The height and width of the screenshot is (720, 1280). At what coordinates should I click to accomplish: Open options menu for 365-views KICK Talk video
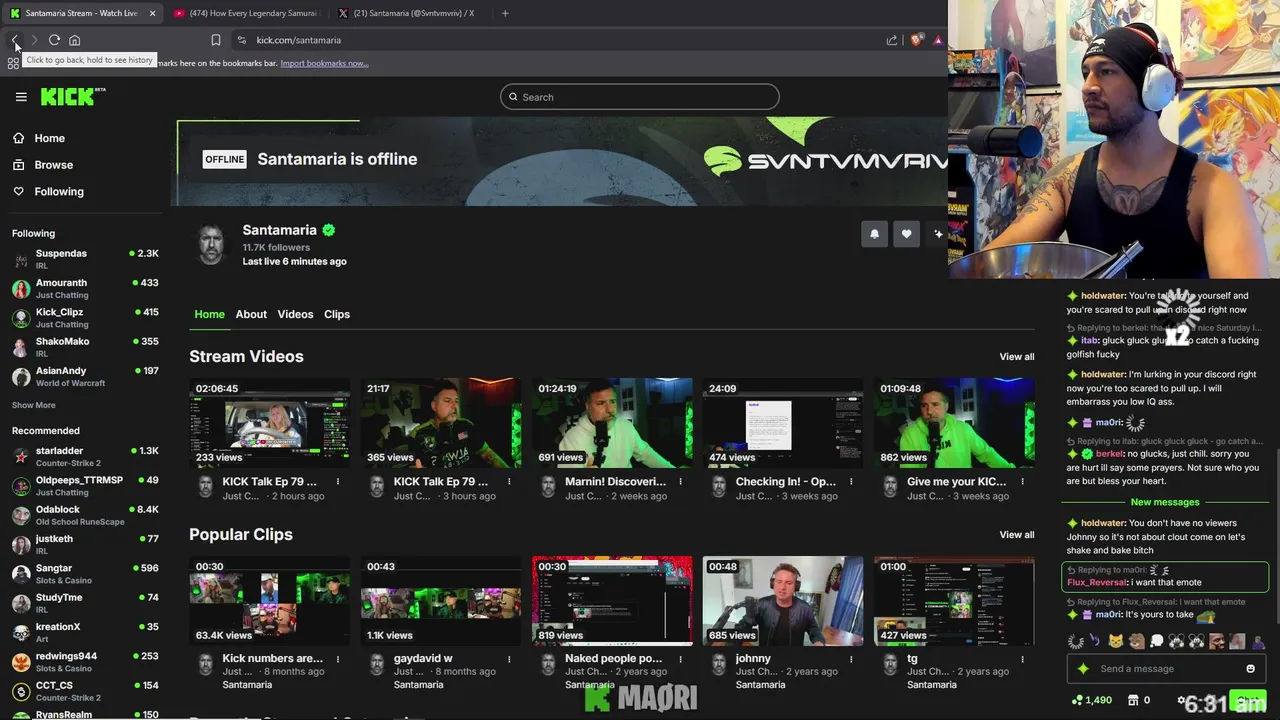point(509,482)
